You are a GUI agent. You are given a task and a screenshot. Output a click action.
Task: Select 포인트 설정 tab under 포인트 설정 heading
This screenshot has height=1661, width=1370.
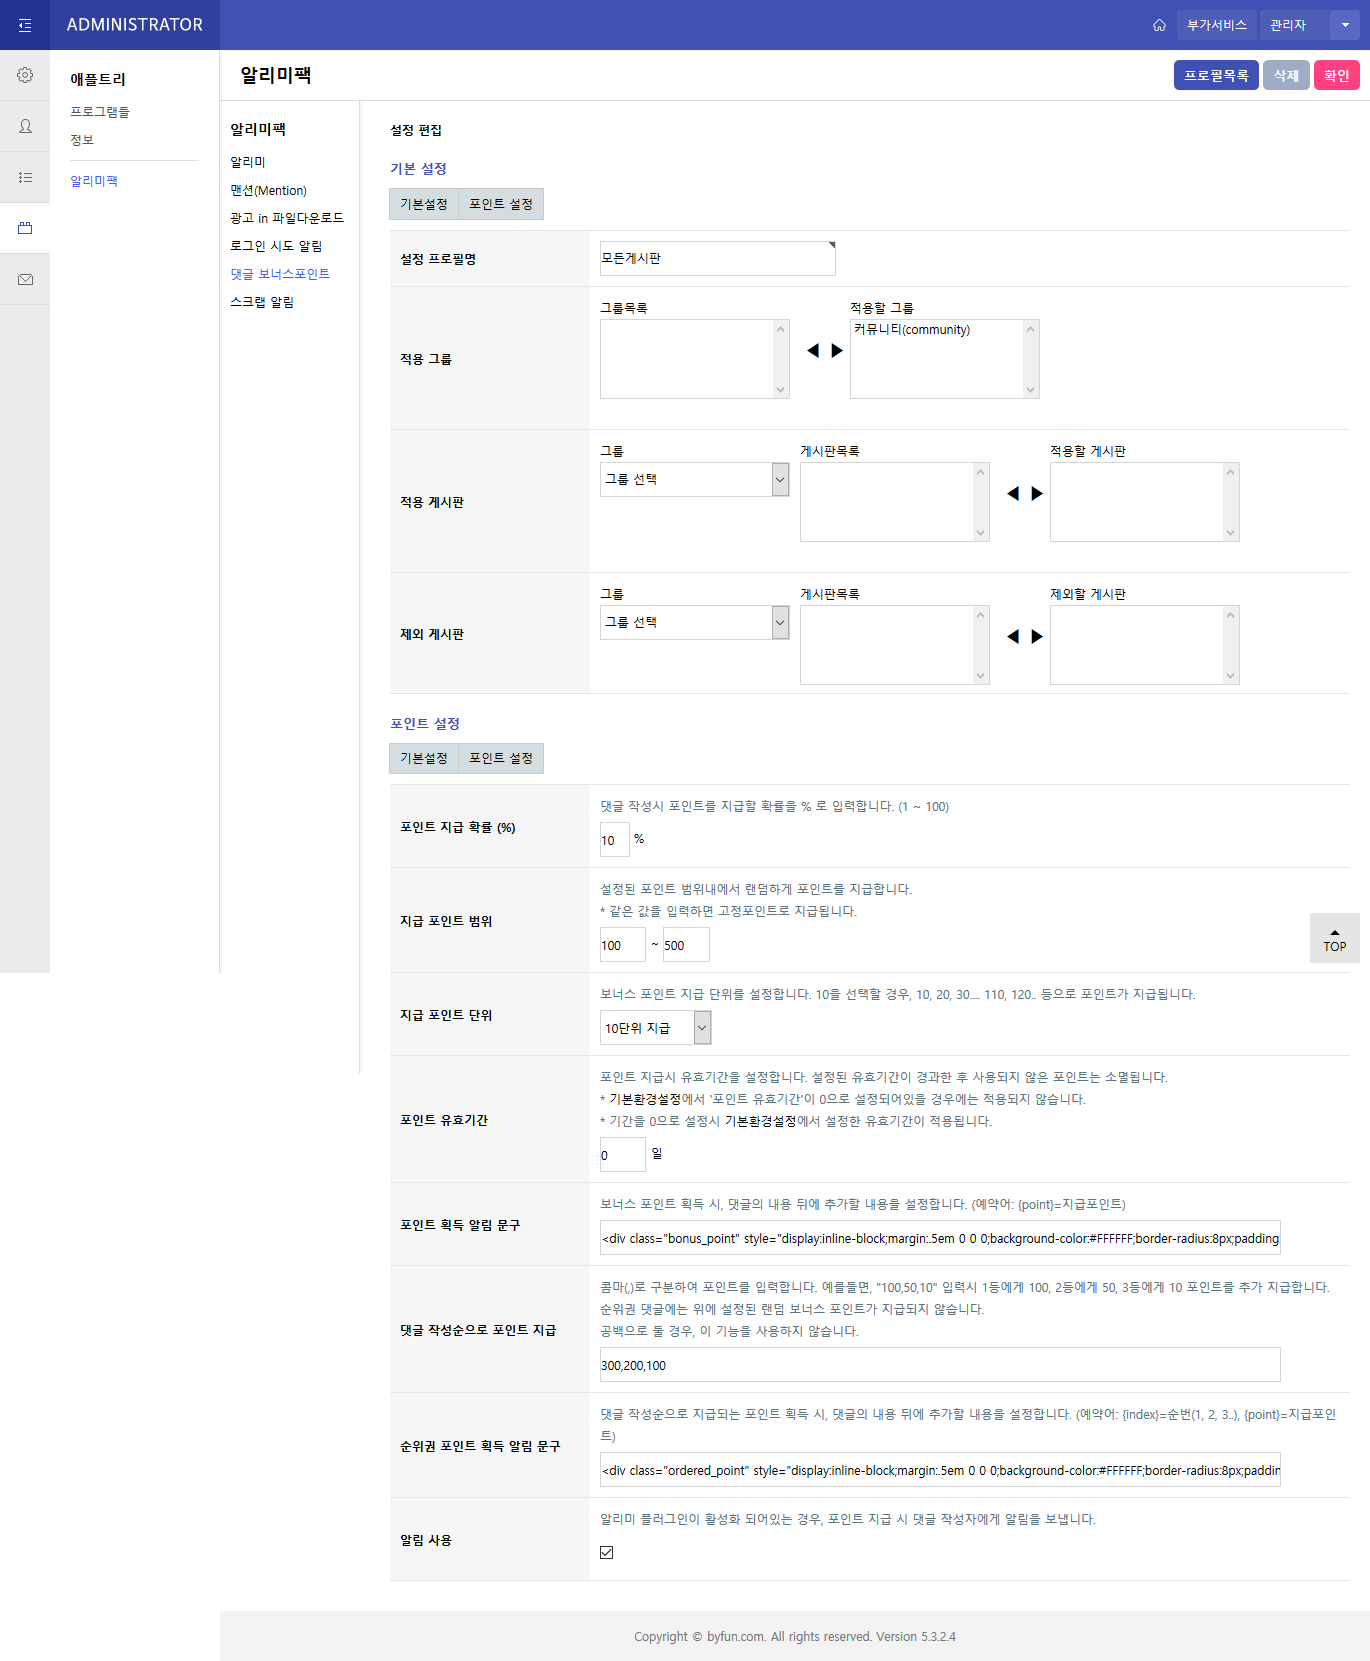click(501, 758)
